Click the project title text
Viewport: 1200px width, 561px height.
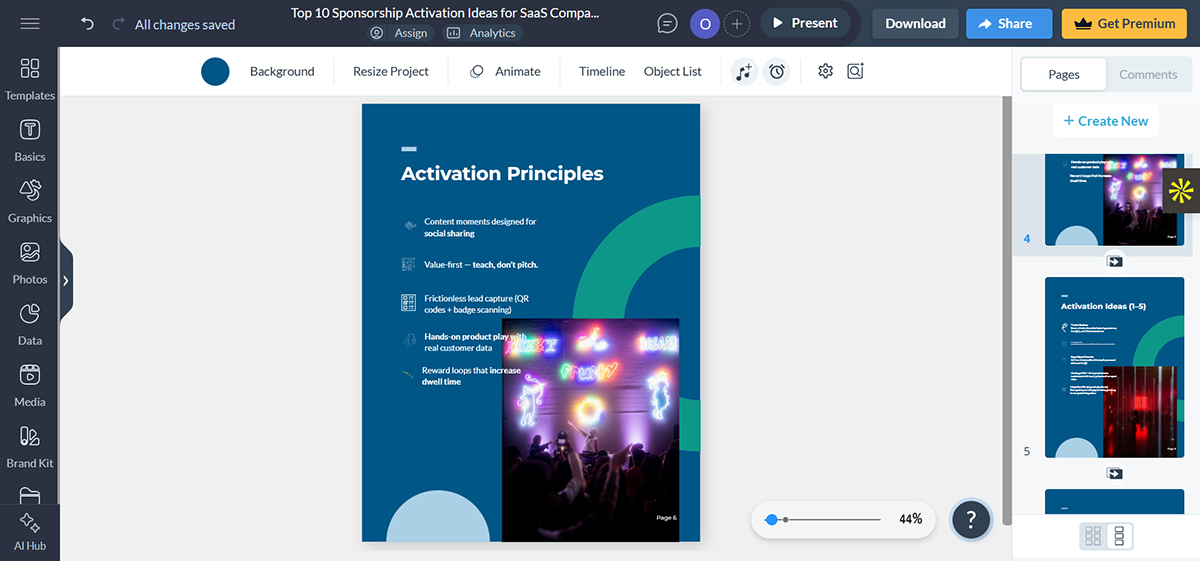pyautogui.click(x=445, y=13)
